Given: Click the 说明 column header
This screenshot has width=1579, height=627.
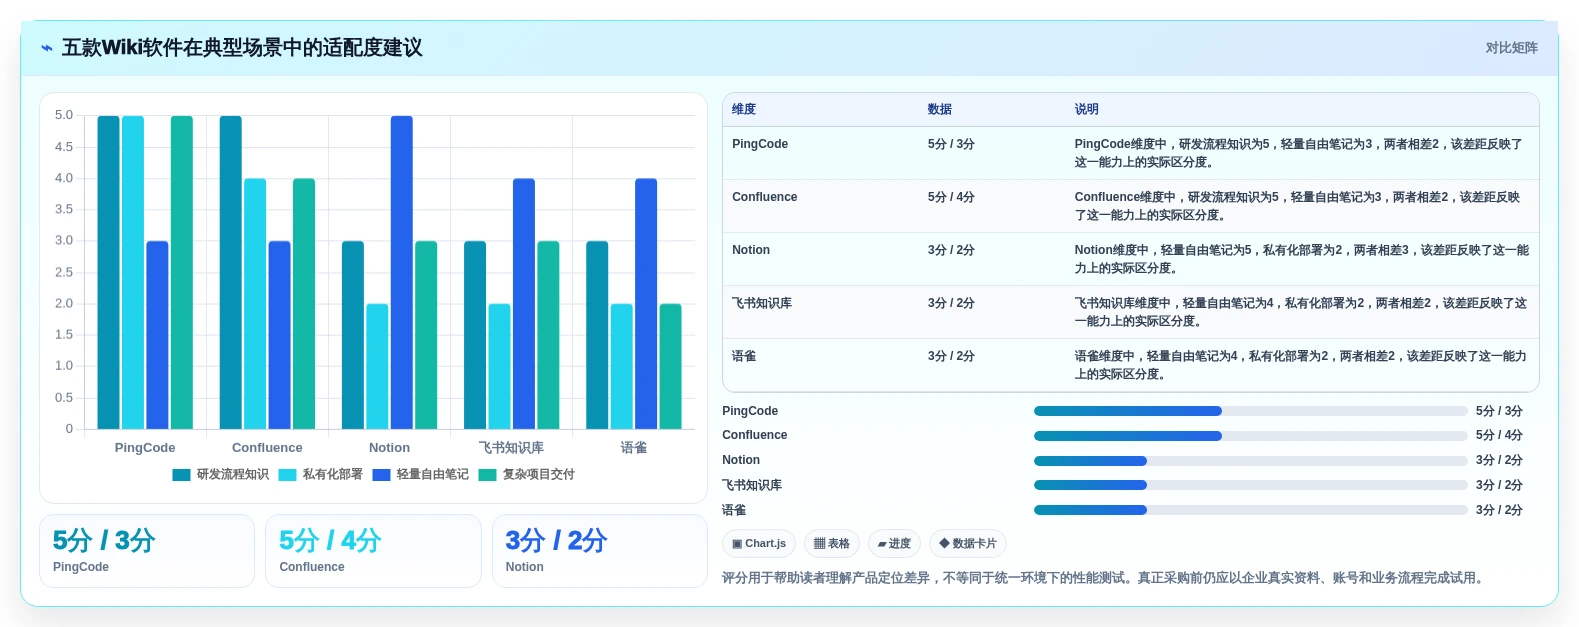Looking at the screenshot, I should tap(1087, 110).
